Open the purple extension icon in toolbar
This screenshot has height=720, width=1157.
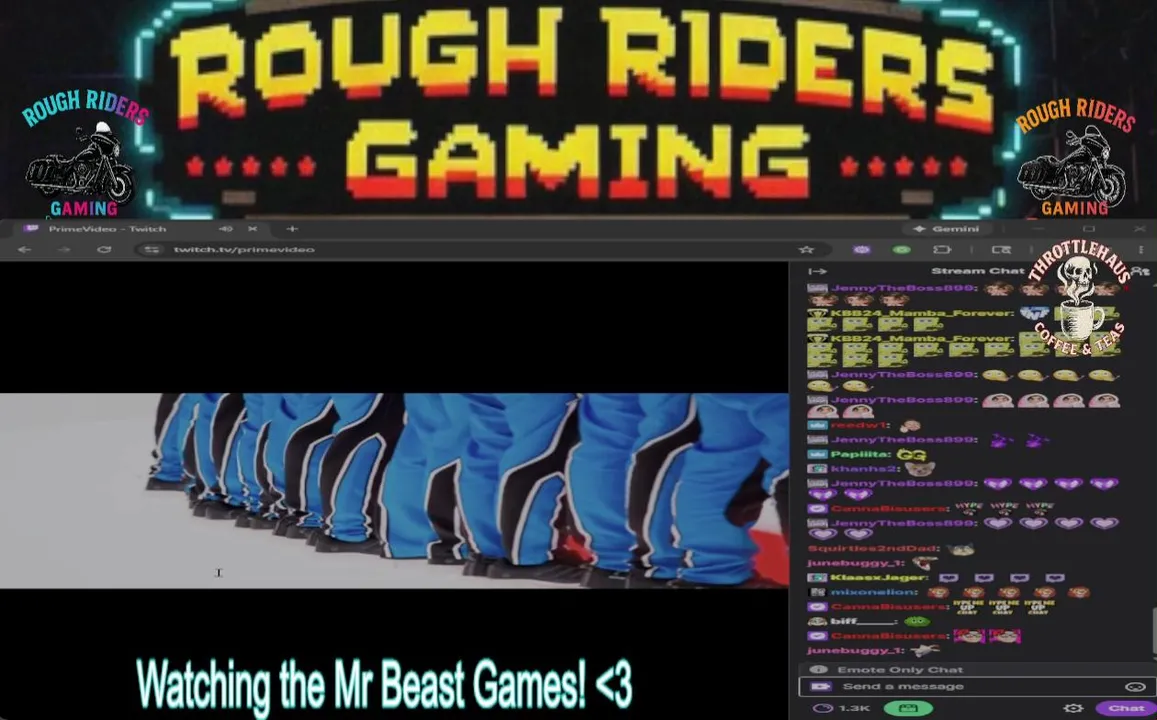point(862,250)
